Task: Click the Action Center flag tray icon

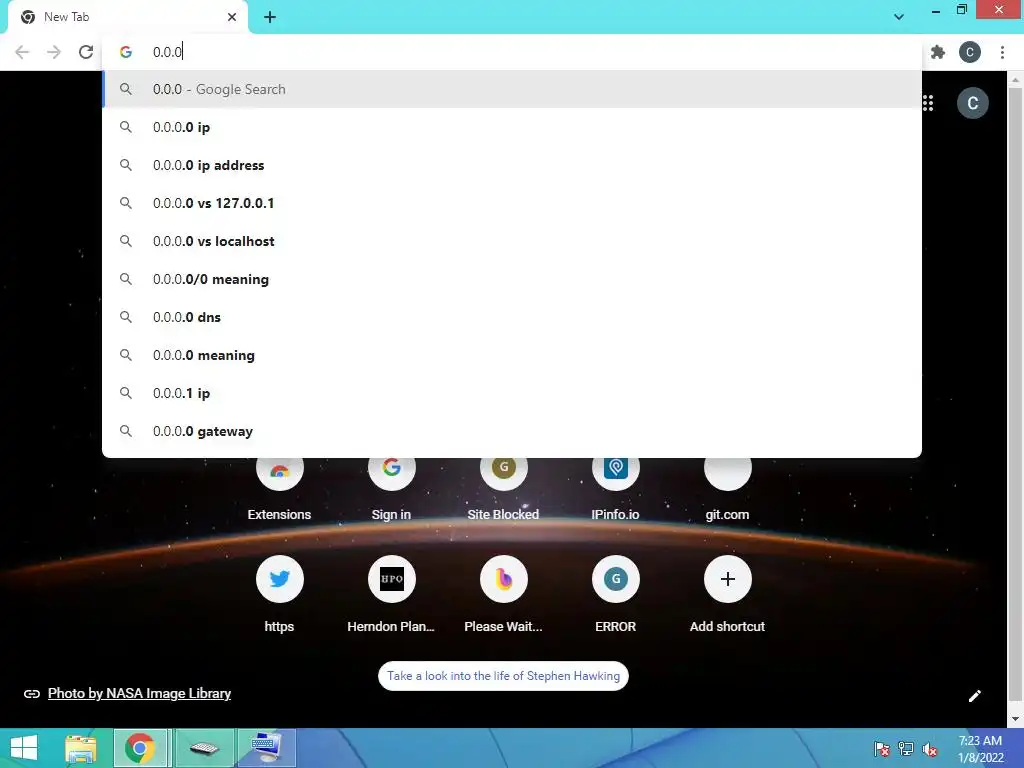Action: [882, 749]
